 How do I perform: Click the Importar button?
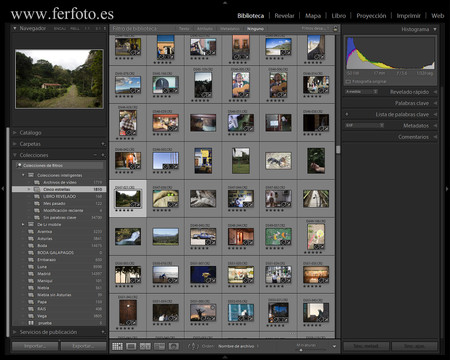click(x=35, y=346)
